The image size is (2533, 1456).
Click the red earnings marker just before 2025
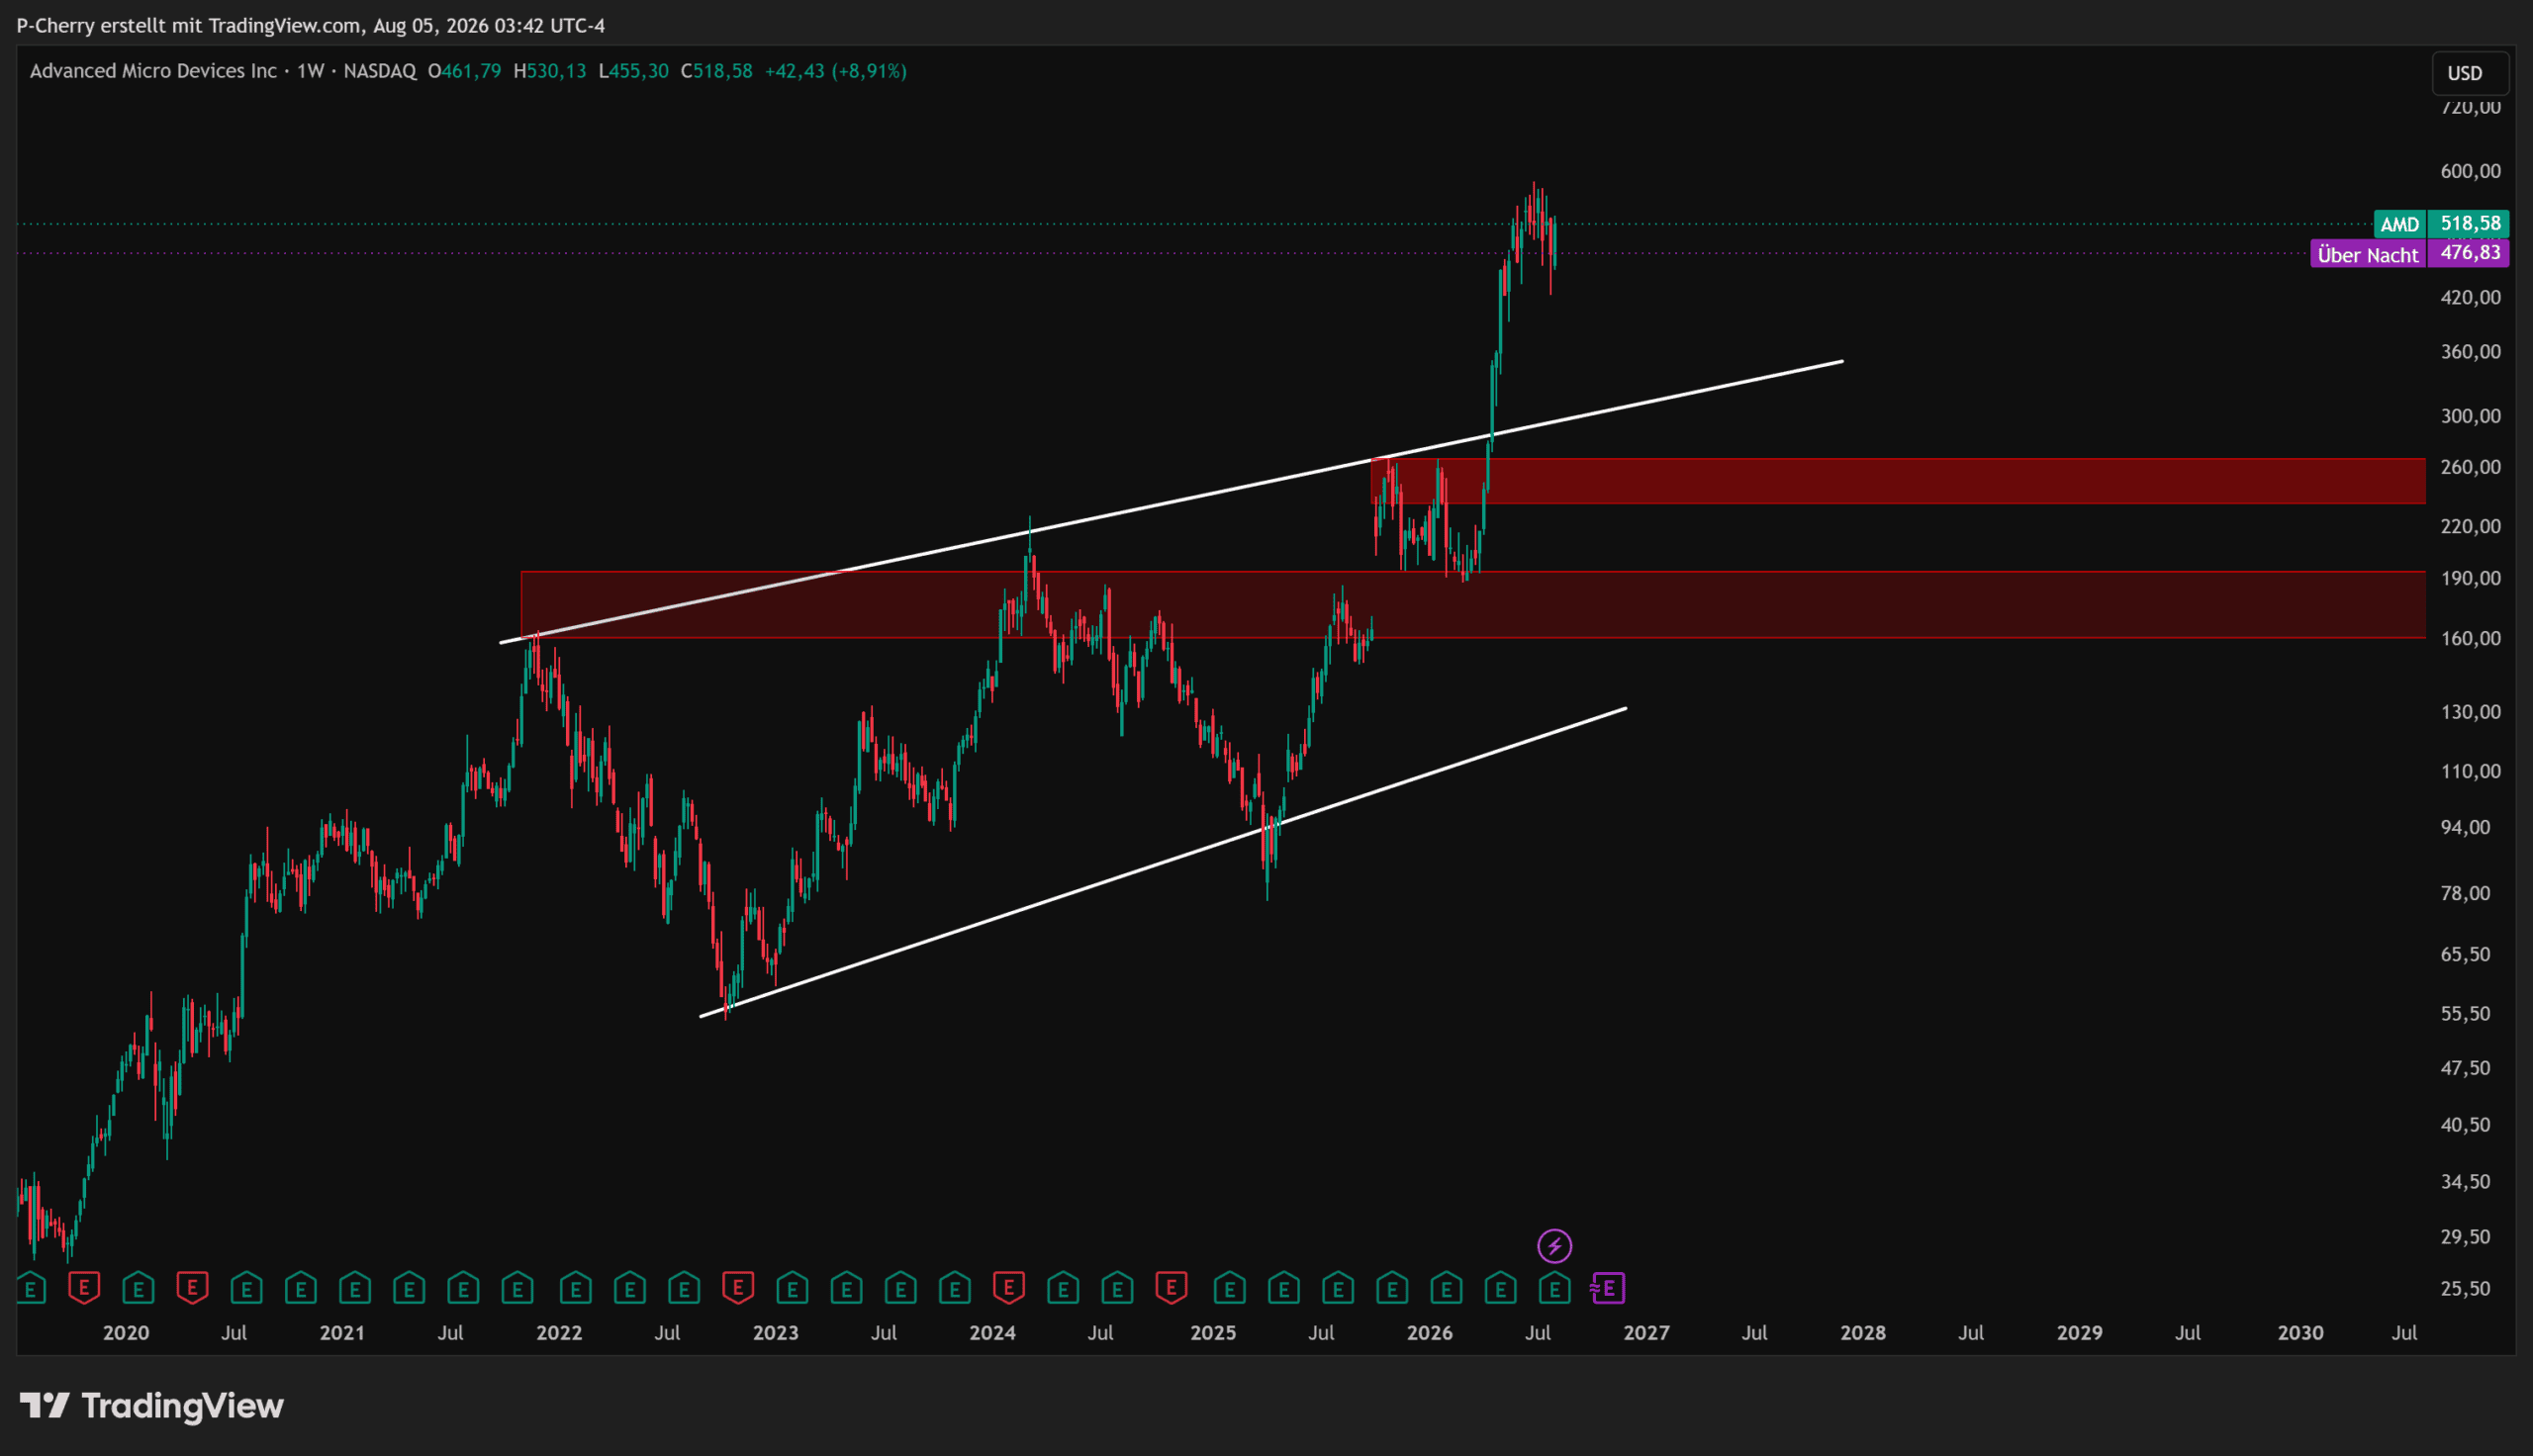click(1171, 1288)
